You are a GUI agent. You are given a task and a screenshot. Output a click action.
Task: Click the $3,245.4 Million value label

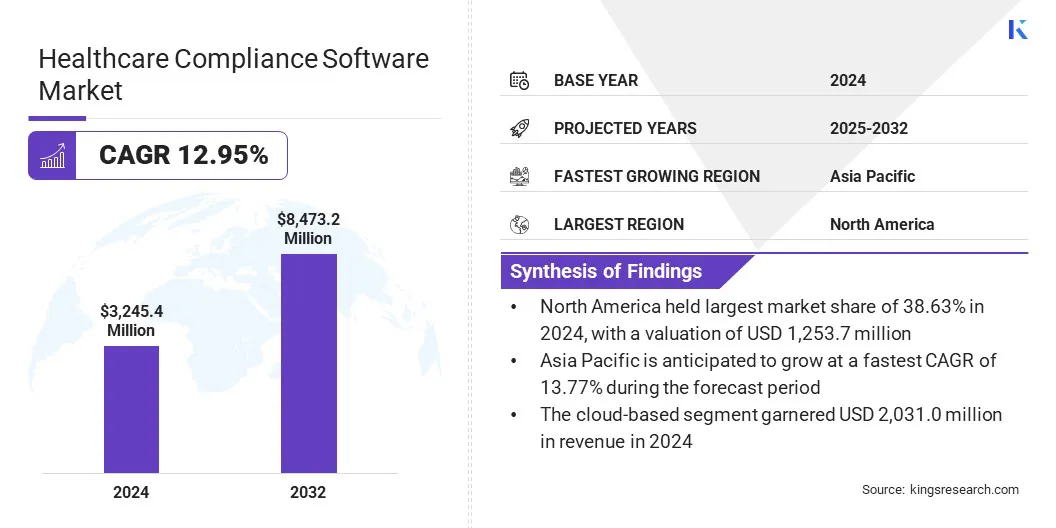tap(131, 320)
